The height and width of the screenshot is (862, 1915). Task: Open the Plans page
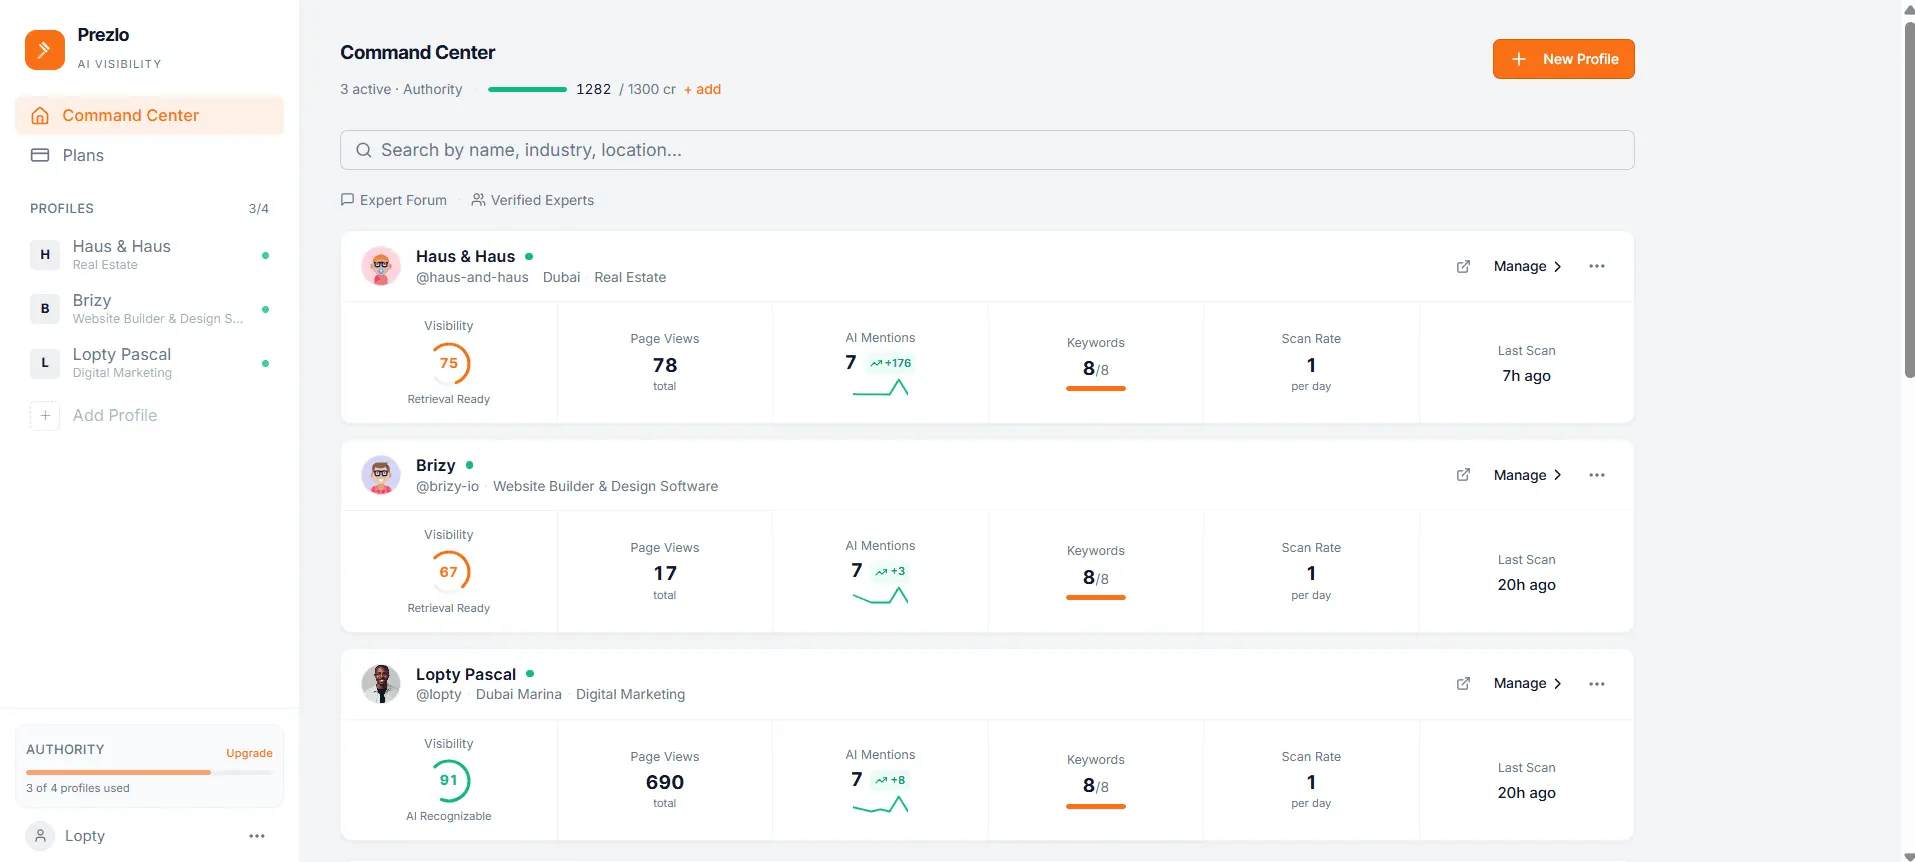pos(149,155)
